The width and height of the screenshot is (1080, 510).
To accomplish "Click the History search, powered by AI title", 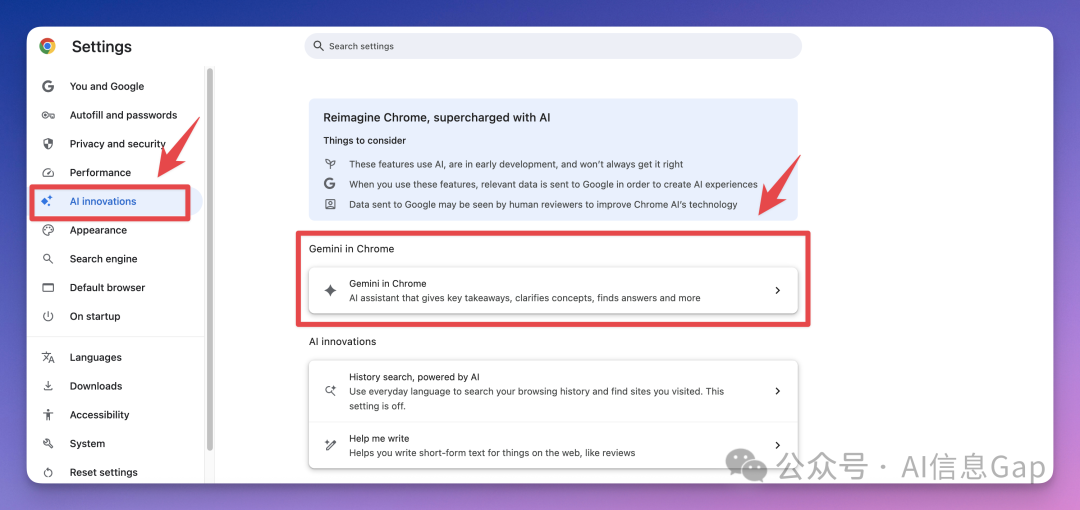I will (x=414, y=377).
